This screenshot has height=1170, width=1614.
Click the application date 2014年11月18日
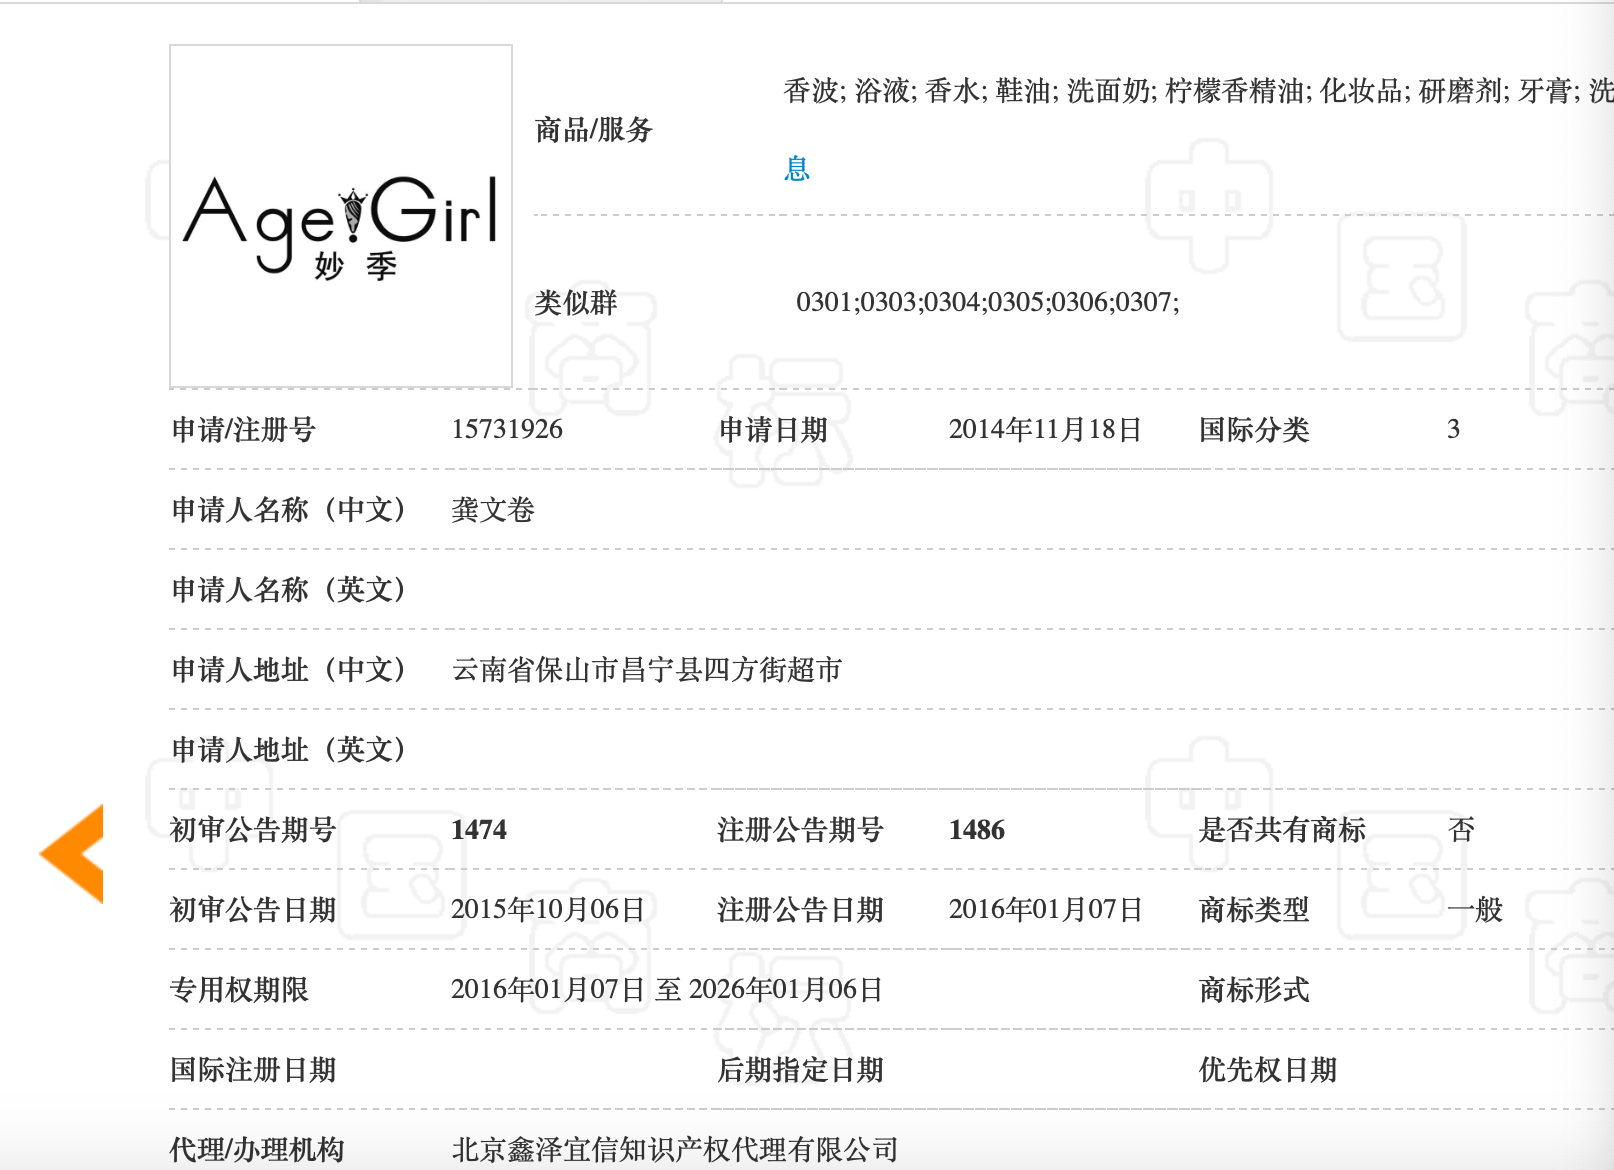click(x=1046, y=430)
